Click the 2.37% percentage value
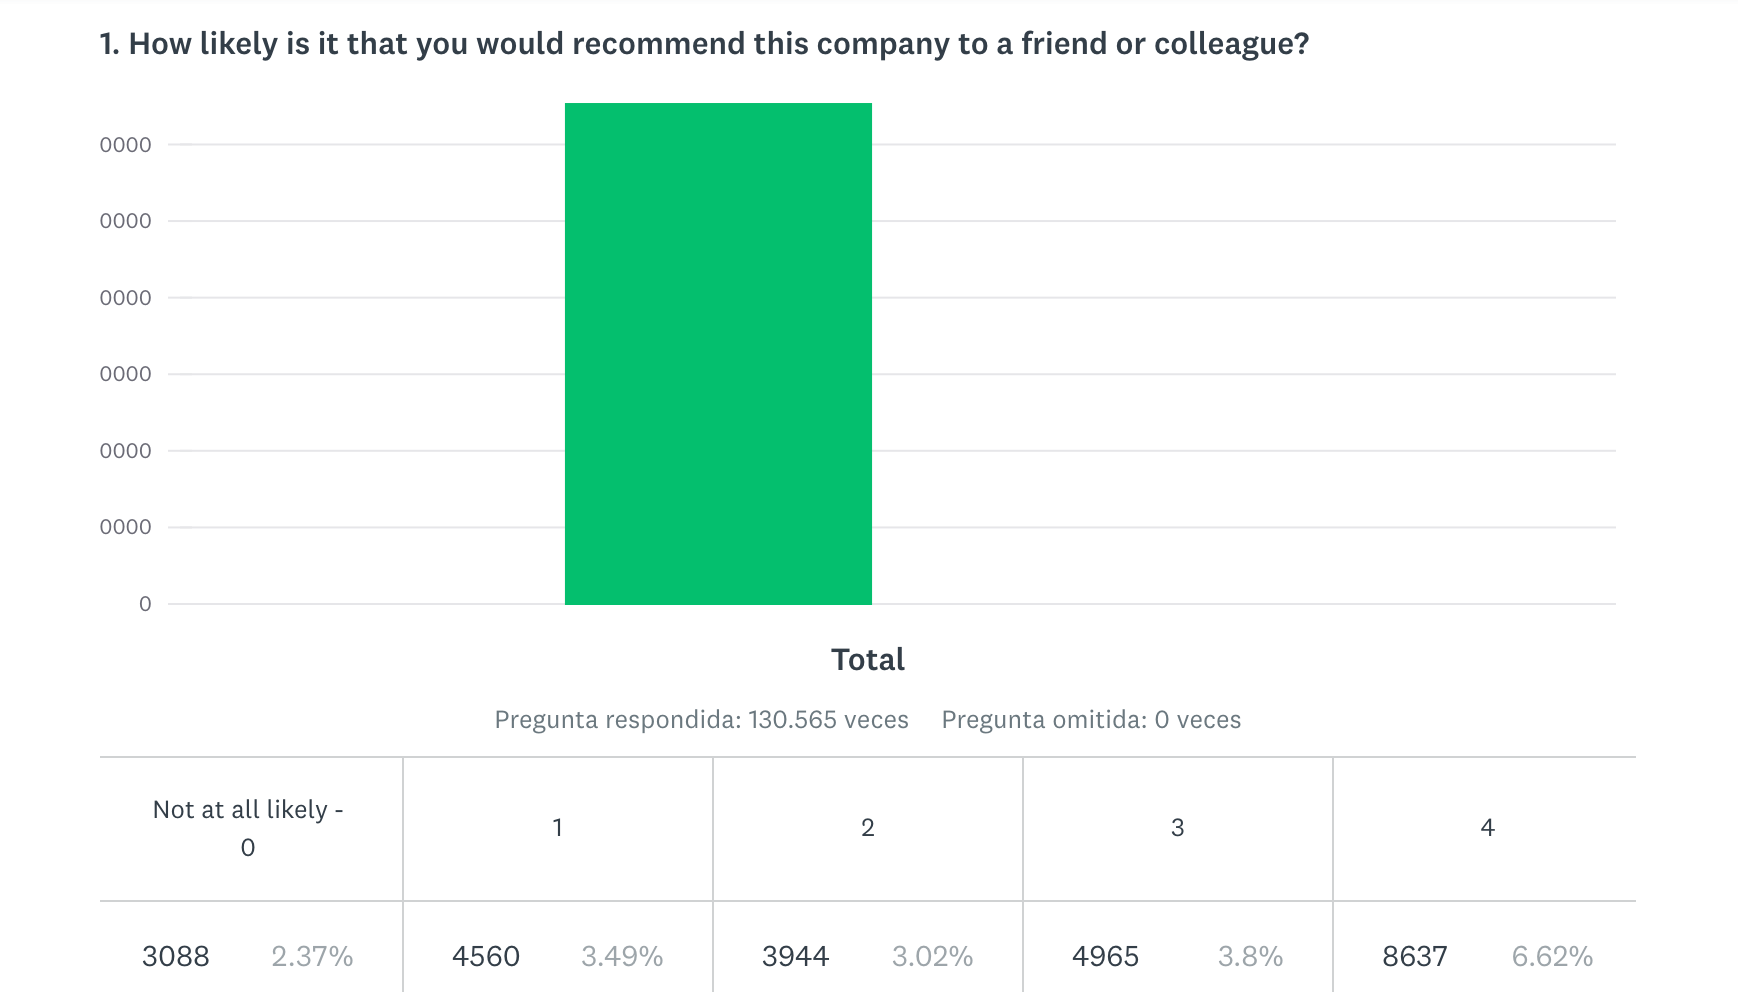Screen dimensions: 1738x992 tap(312, 957)
